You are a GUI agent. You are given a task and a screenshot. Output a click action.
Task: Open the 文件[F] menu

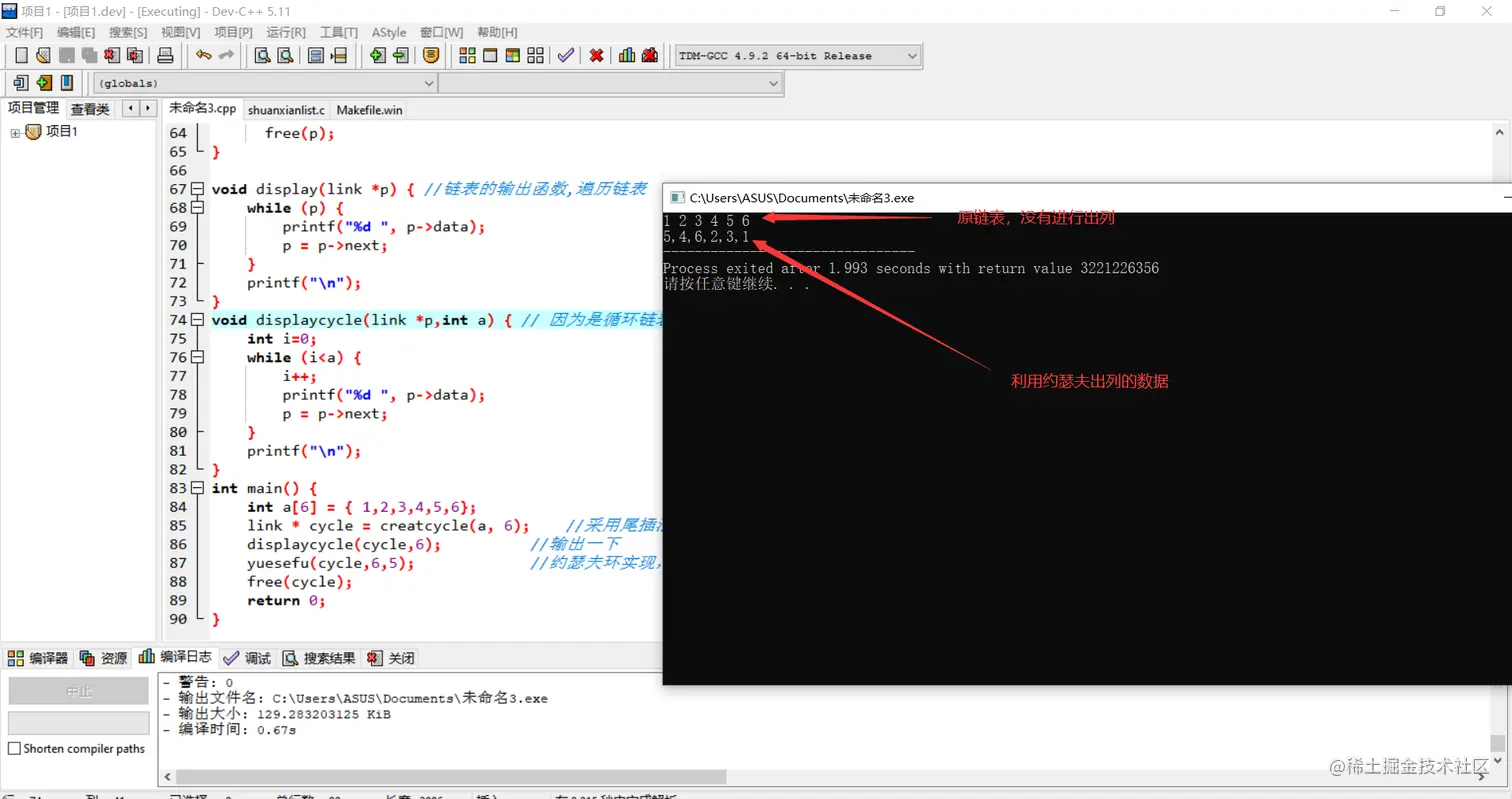click(x=25, y=32)
